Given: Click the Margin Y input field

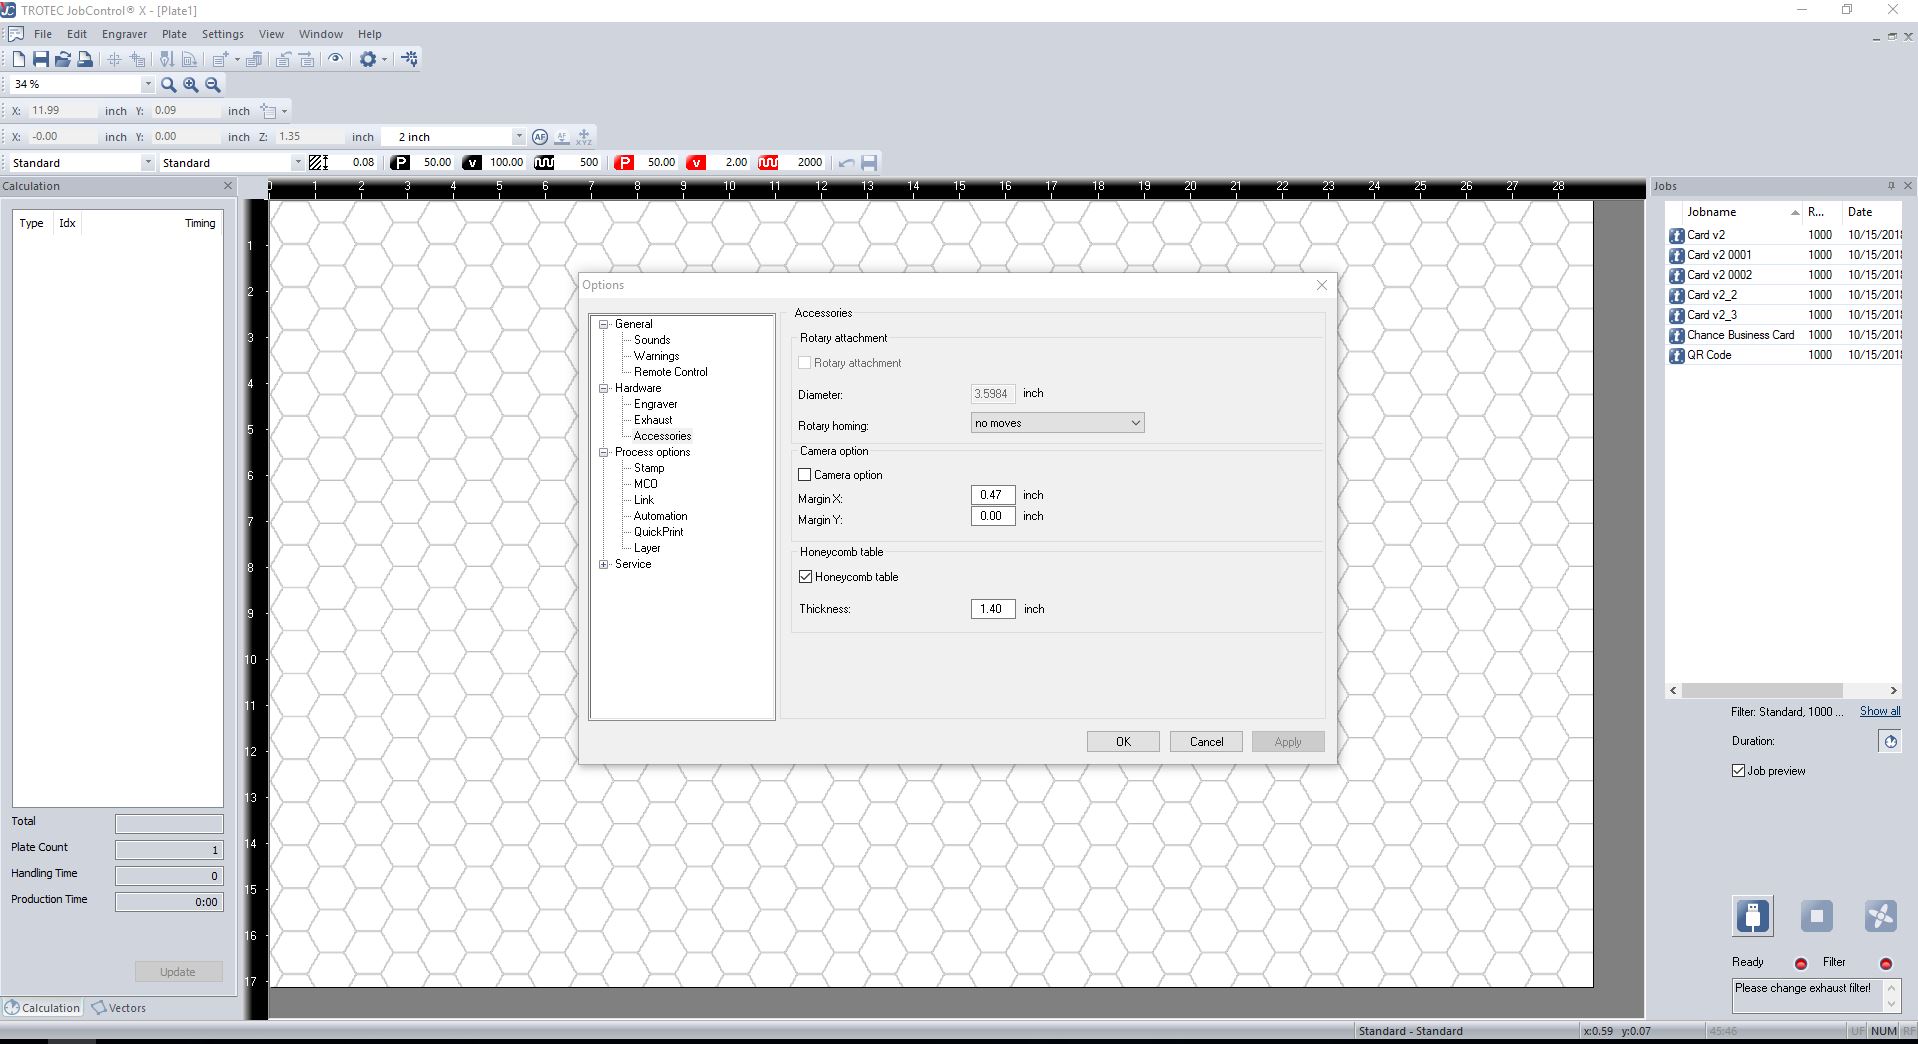Looking at the screenshot, I should (993, 516).
